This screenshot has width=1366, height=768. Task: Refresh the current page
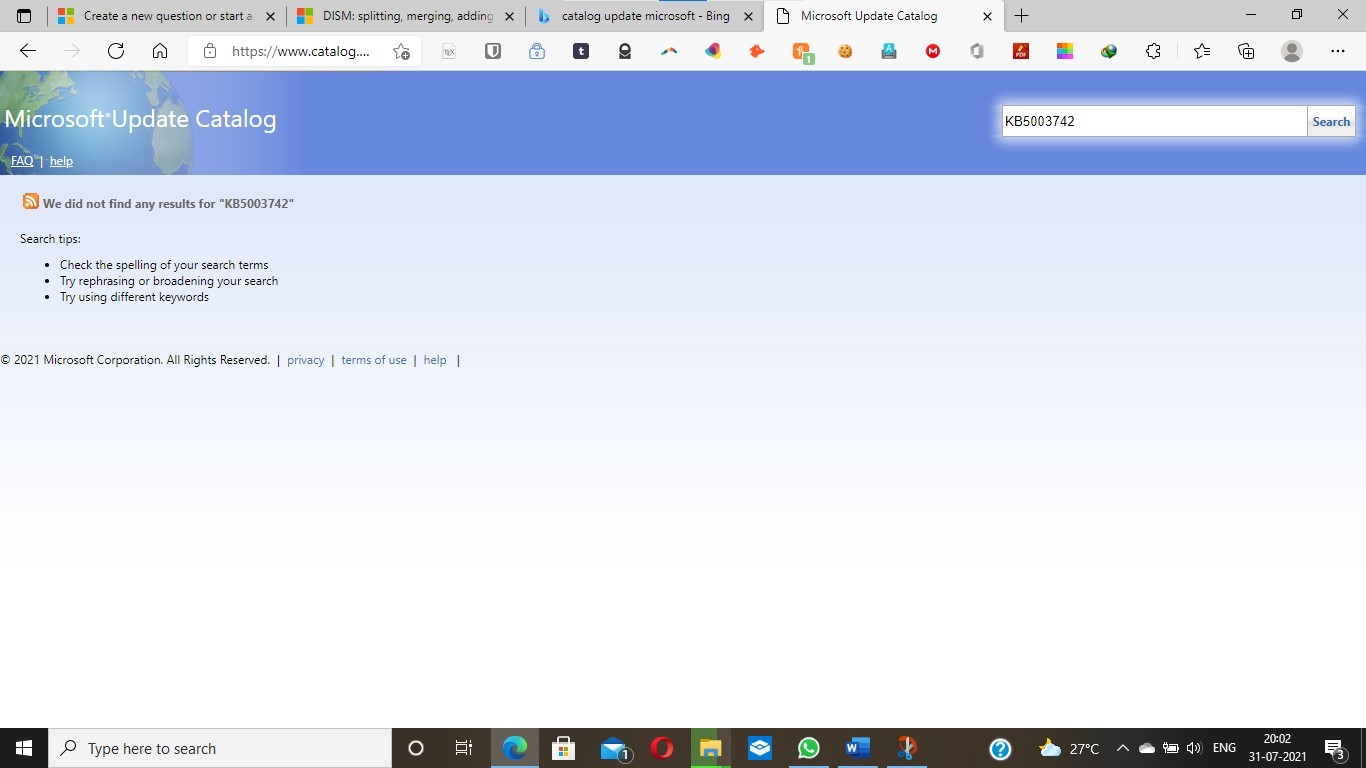(x=116, y=51)
